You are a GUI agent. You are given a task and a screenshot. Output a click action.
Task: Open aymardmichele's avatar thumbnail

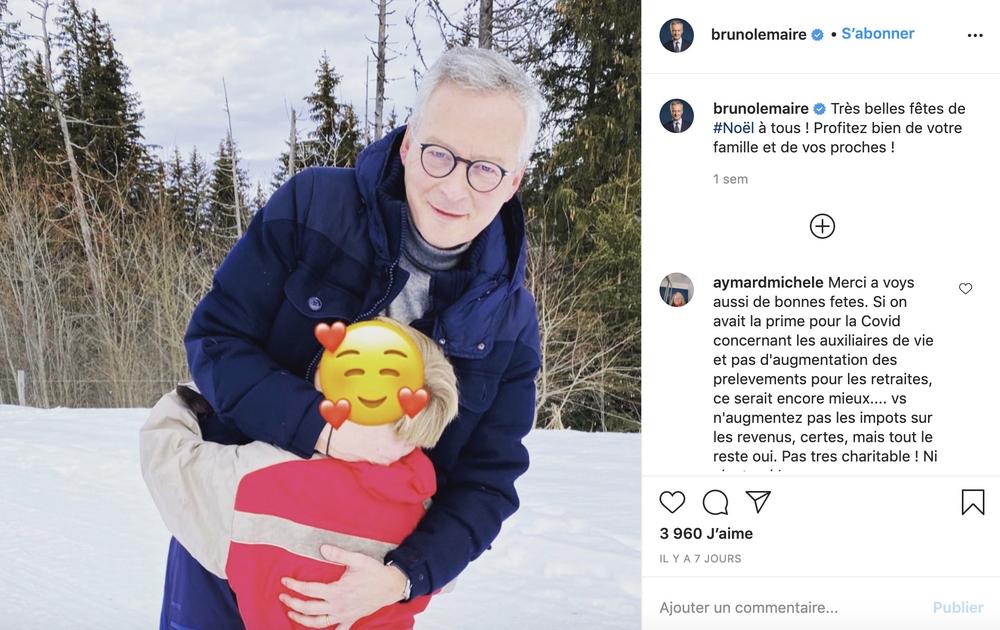click(x=676, y=290)
